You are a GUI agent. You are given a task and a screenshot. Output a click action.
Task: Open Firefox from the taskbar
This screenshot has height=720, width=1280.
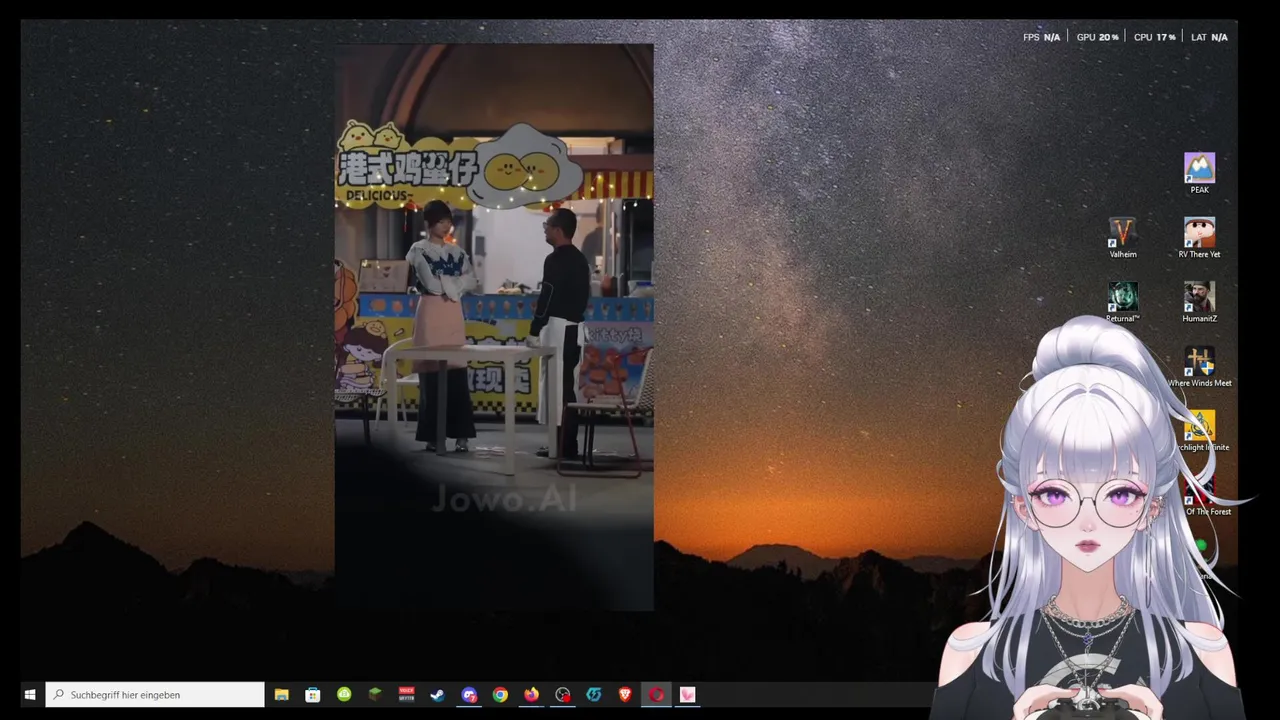click(x=531, y=694)
